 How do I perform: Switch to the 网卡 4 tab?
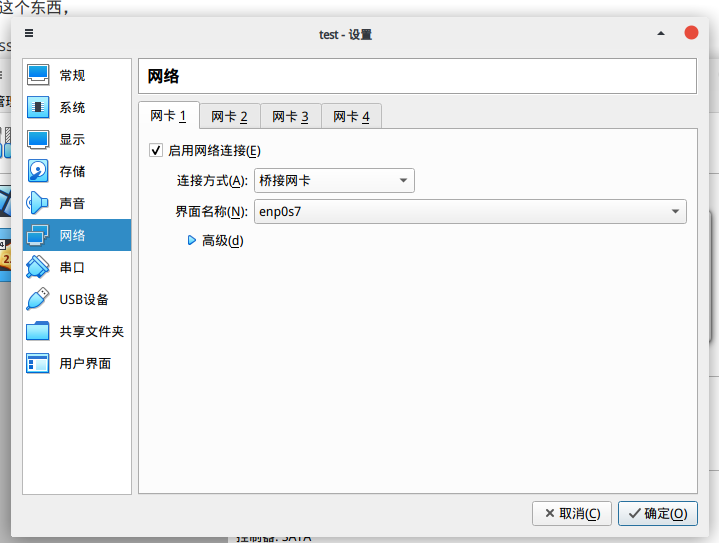click(351, 117)
